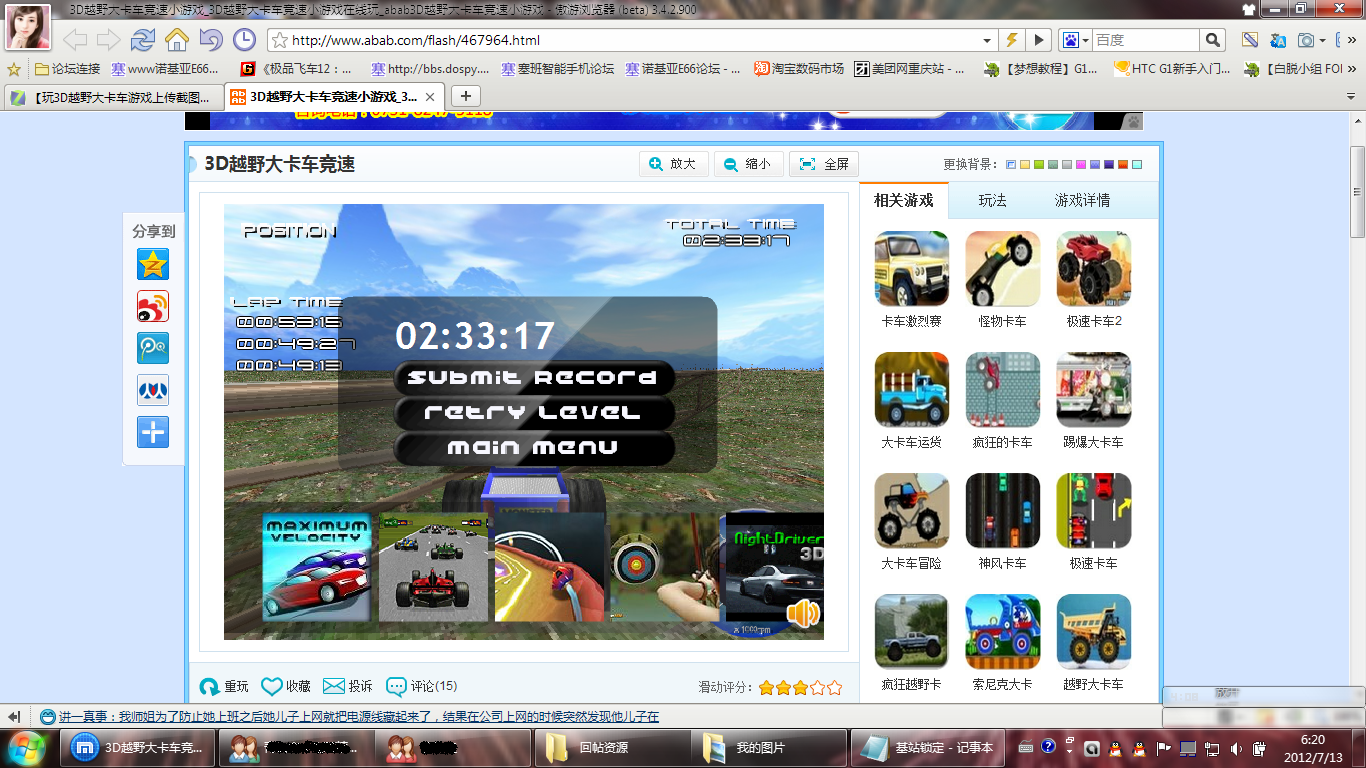Close the 3D越野大卡车竞速小游戏 tab

430,97
